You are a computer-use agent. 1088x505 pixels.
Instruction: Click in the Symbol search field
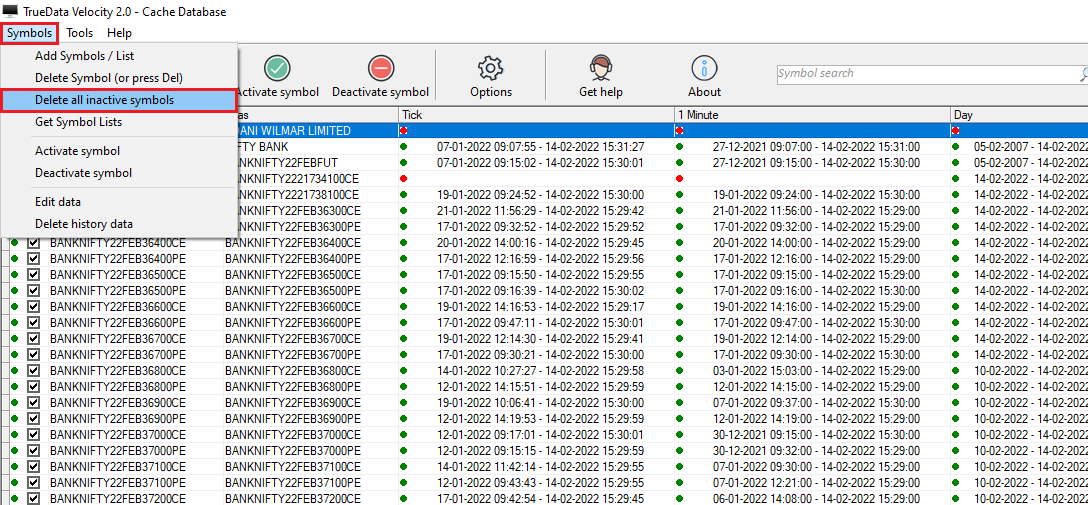(926, 74)
